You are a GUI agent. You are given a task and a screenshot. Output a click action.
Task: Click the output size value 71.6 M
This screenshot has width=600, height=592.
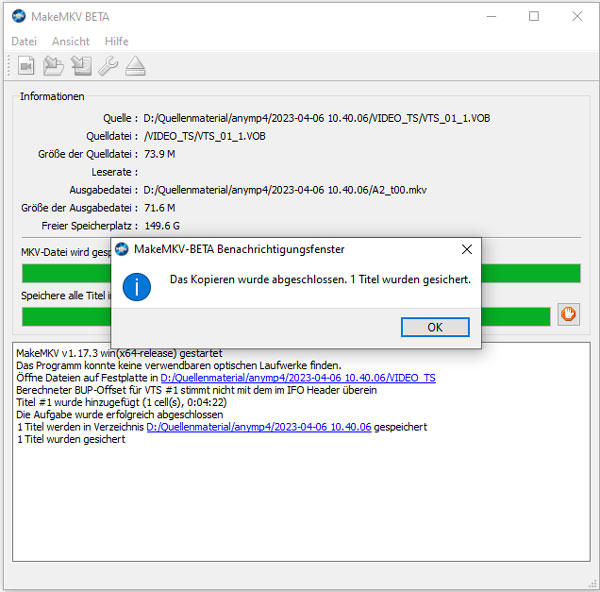[x=160, y=208]
